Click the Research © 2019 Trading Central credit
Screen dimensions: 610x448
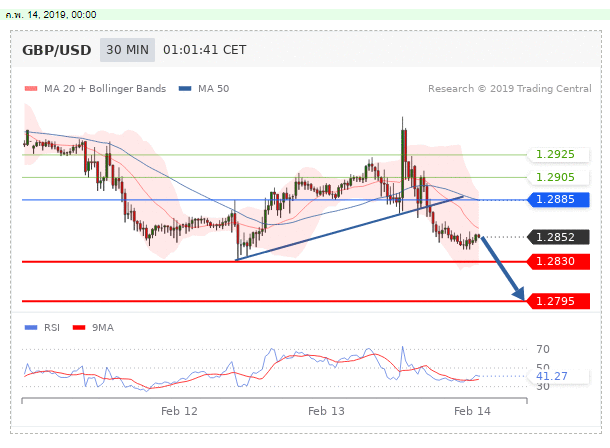click(510, 89)
